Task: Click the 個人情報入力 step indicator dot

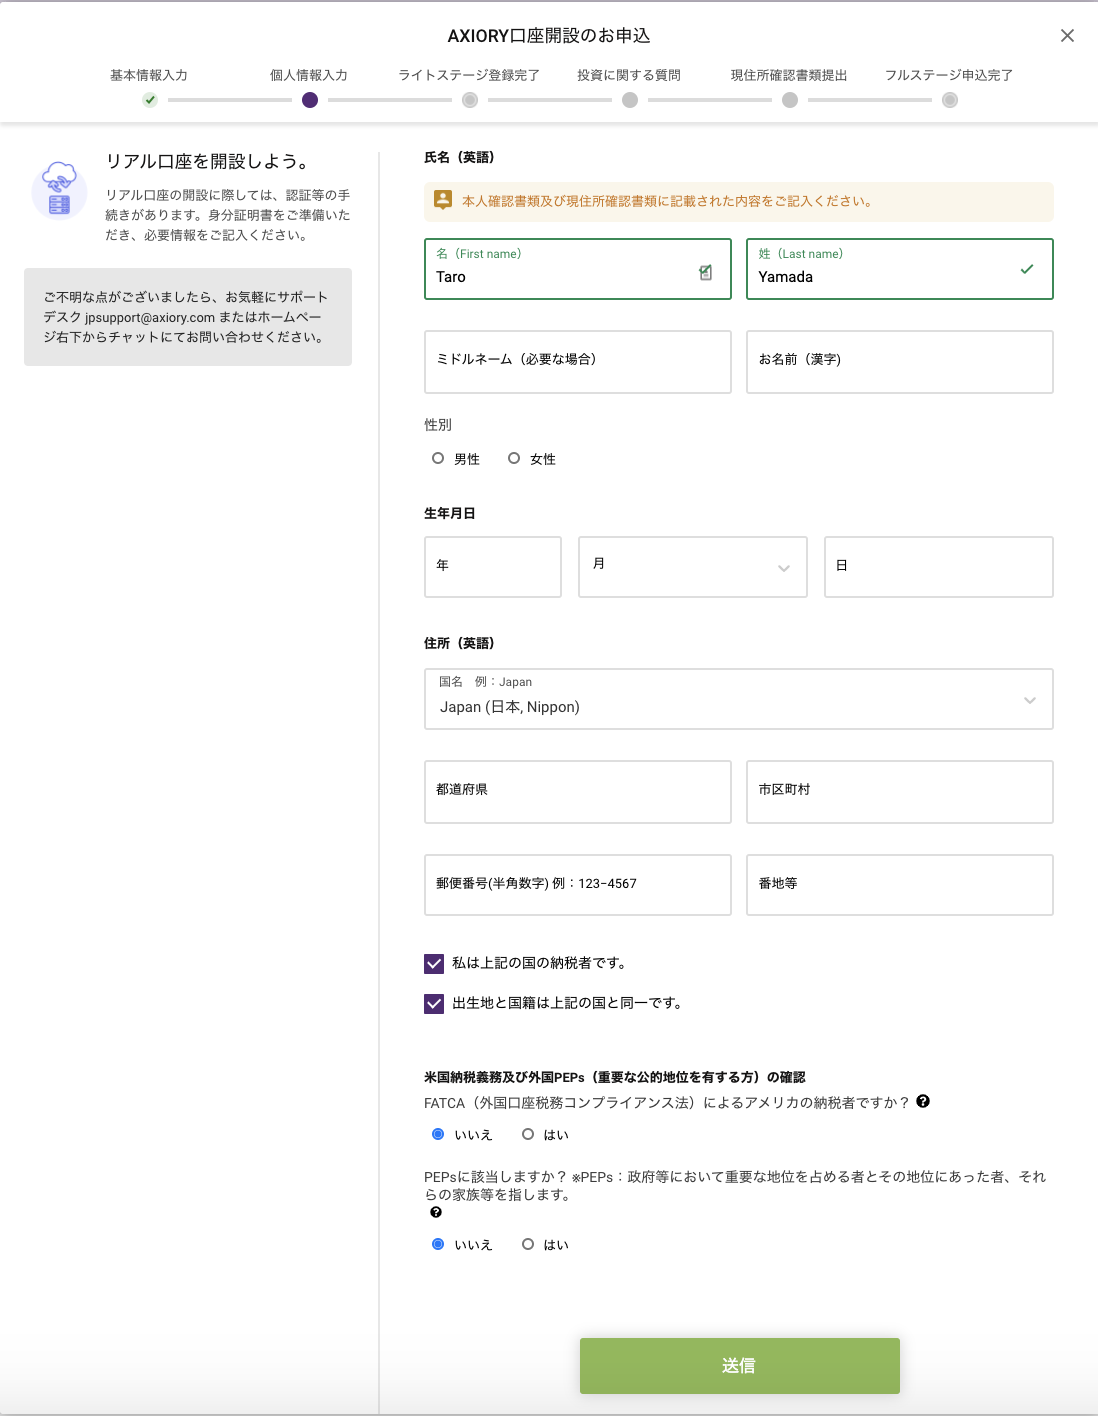Action: (x=310, y=100)
